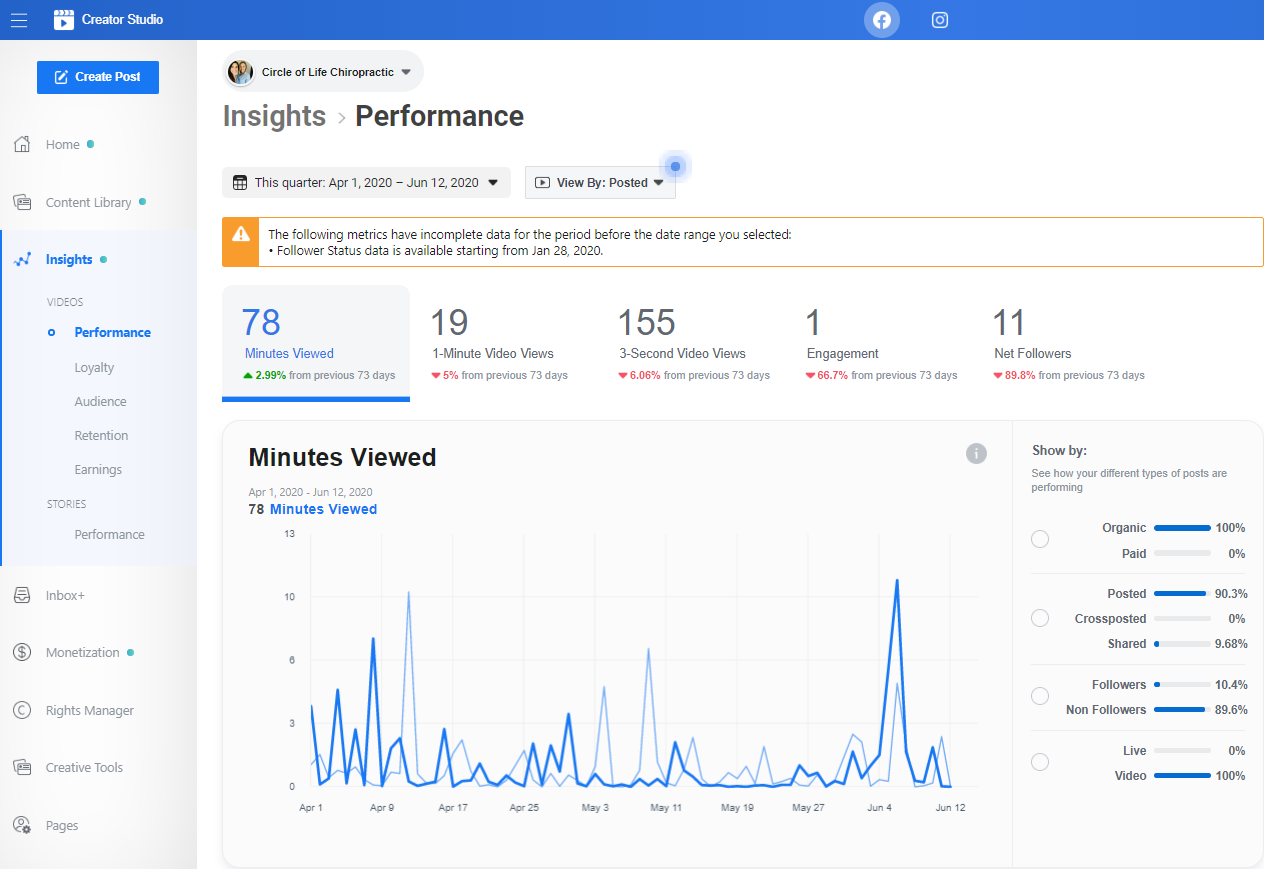Select the Live/Video radio button
This screenshot has width=1264, height=869.
(x=1040, y=762)
